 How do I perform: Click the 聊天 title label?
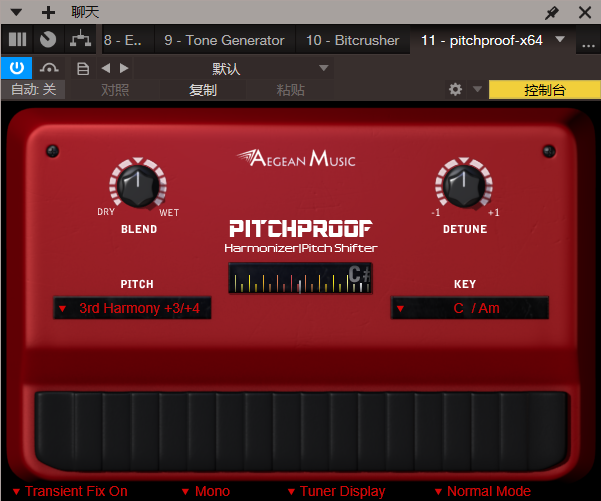point(85,12)
